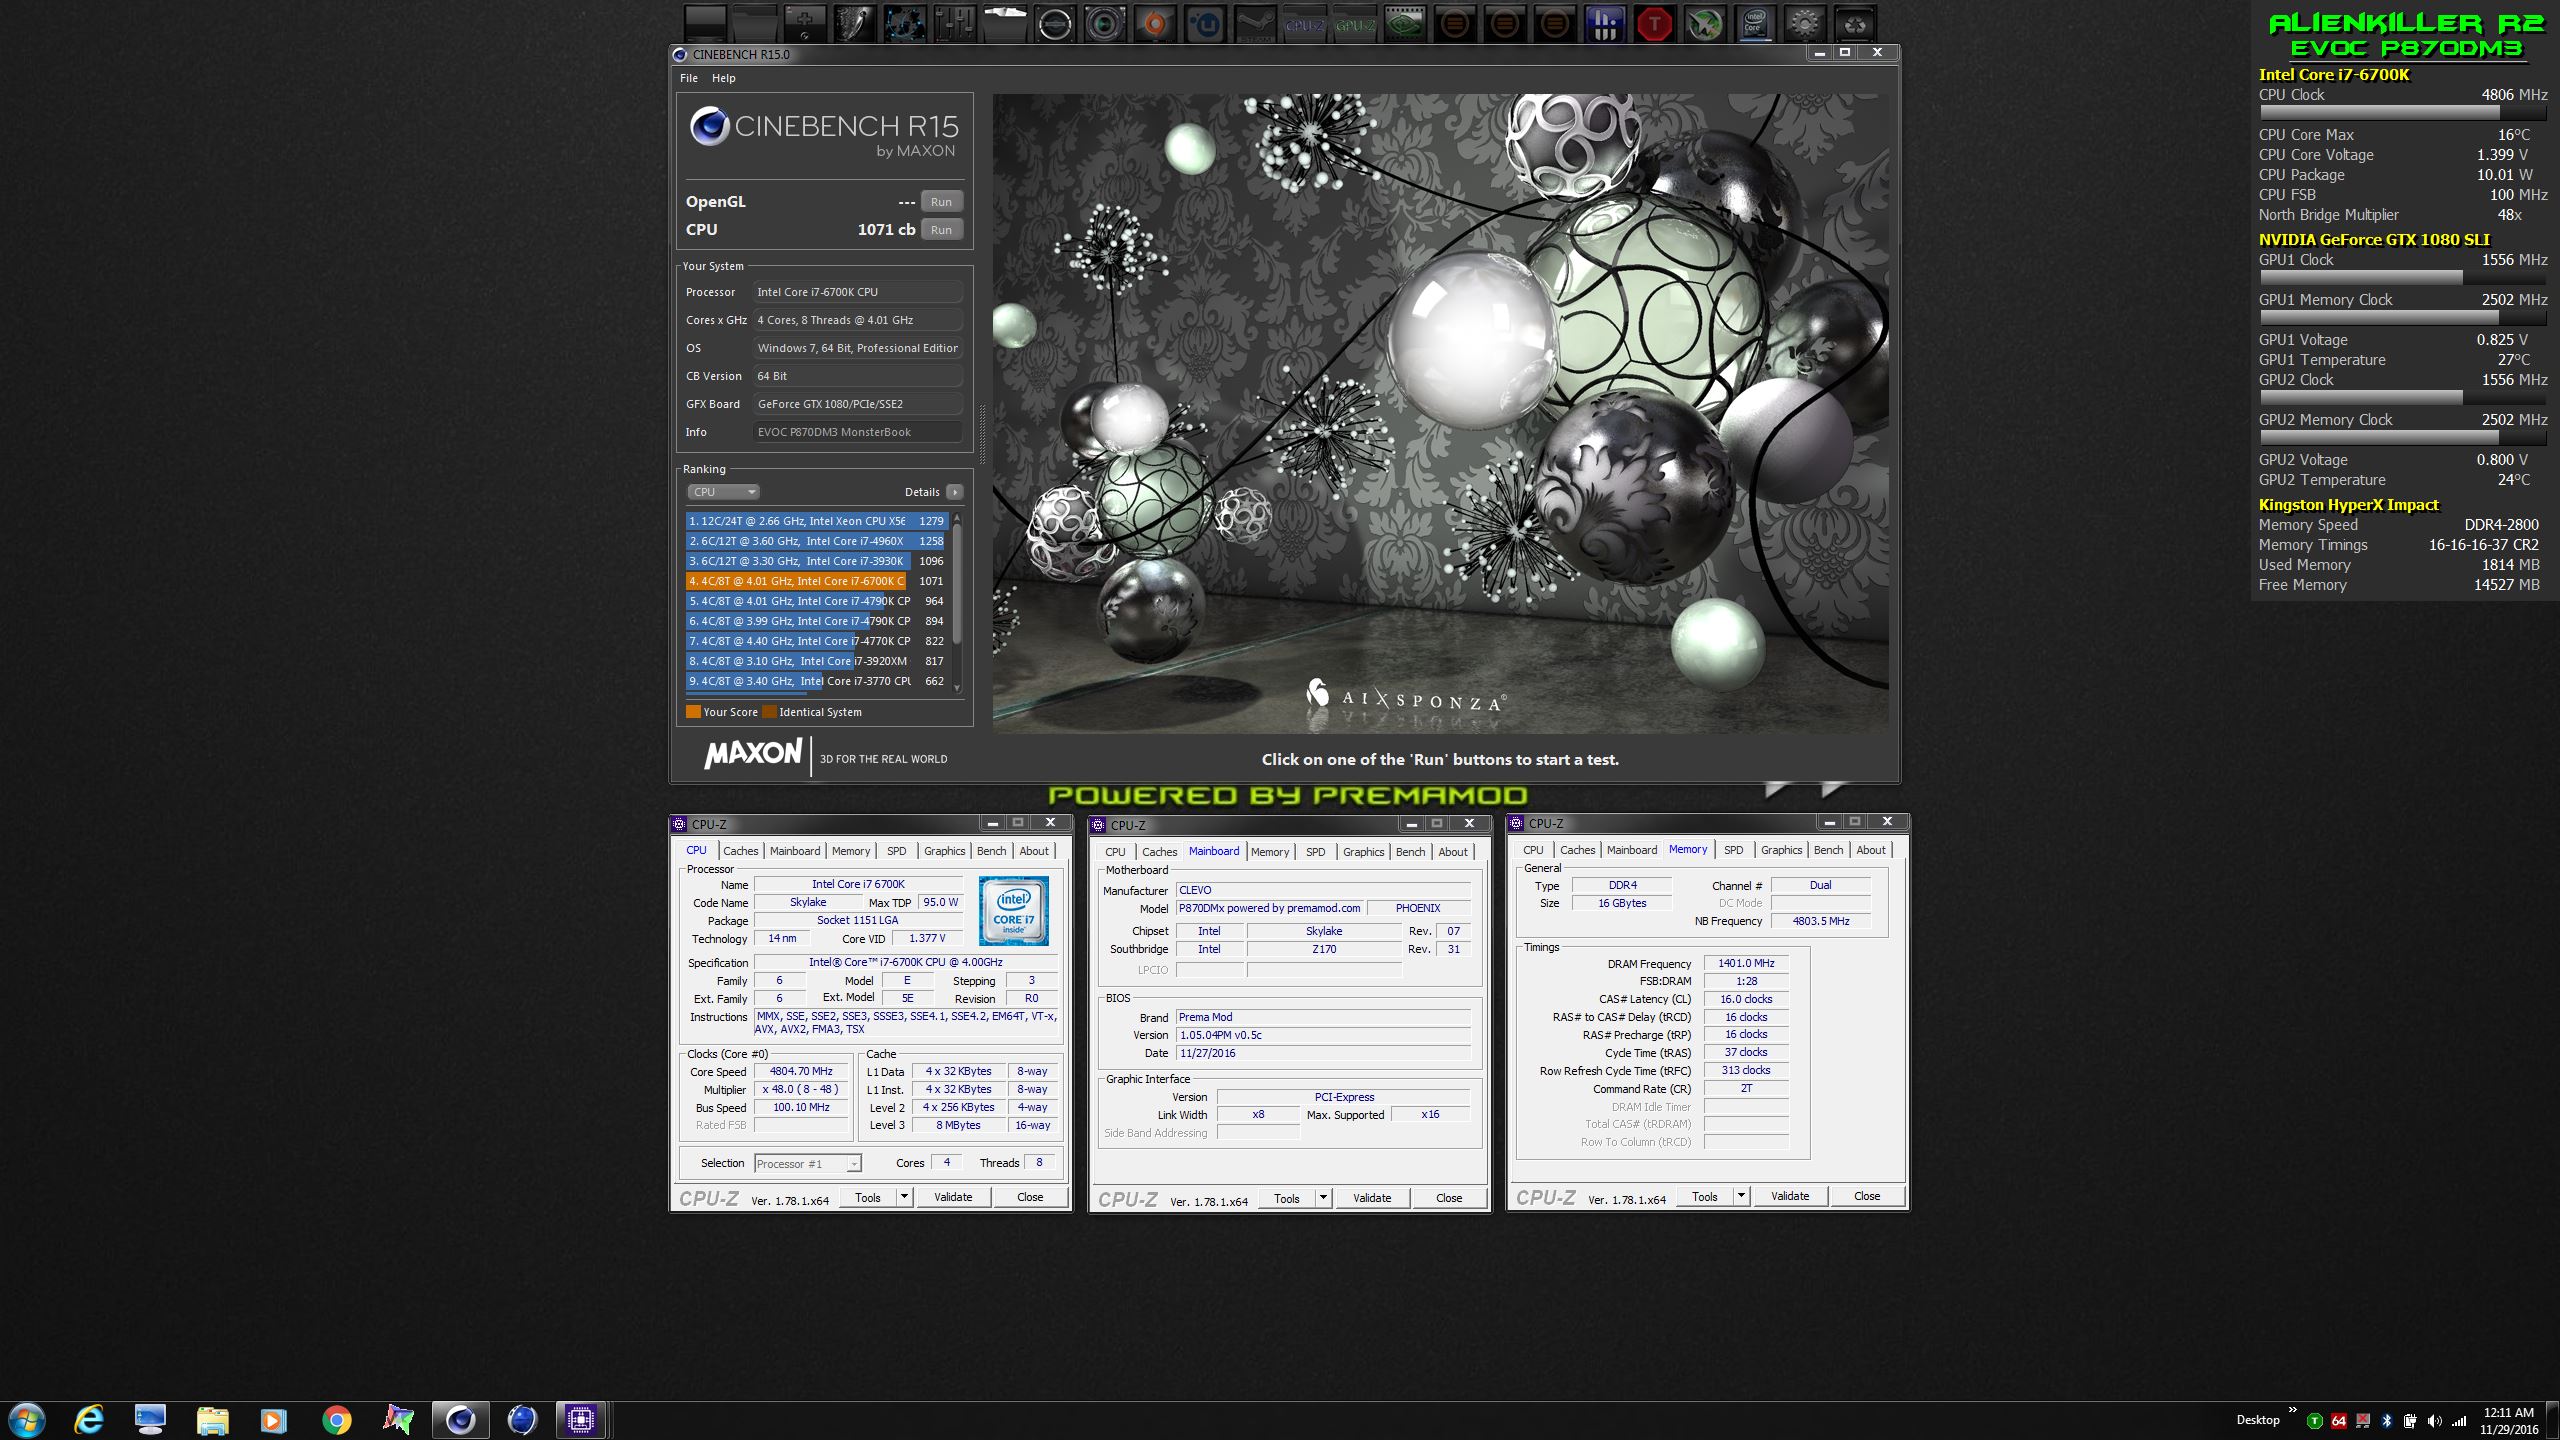The image size is (2560, 1440).
Task: Open the Cinebench File menu
Action: point(689,78)
